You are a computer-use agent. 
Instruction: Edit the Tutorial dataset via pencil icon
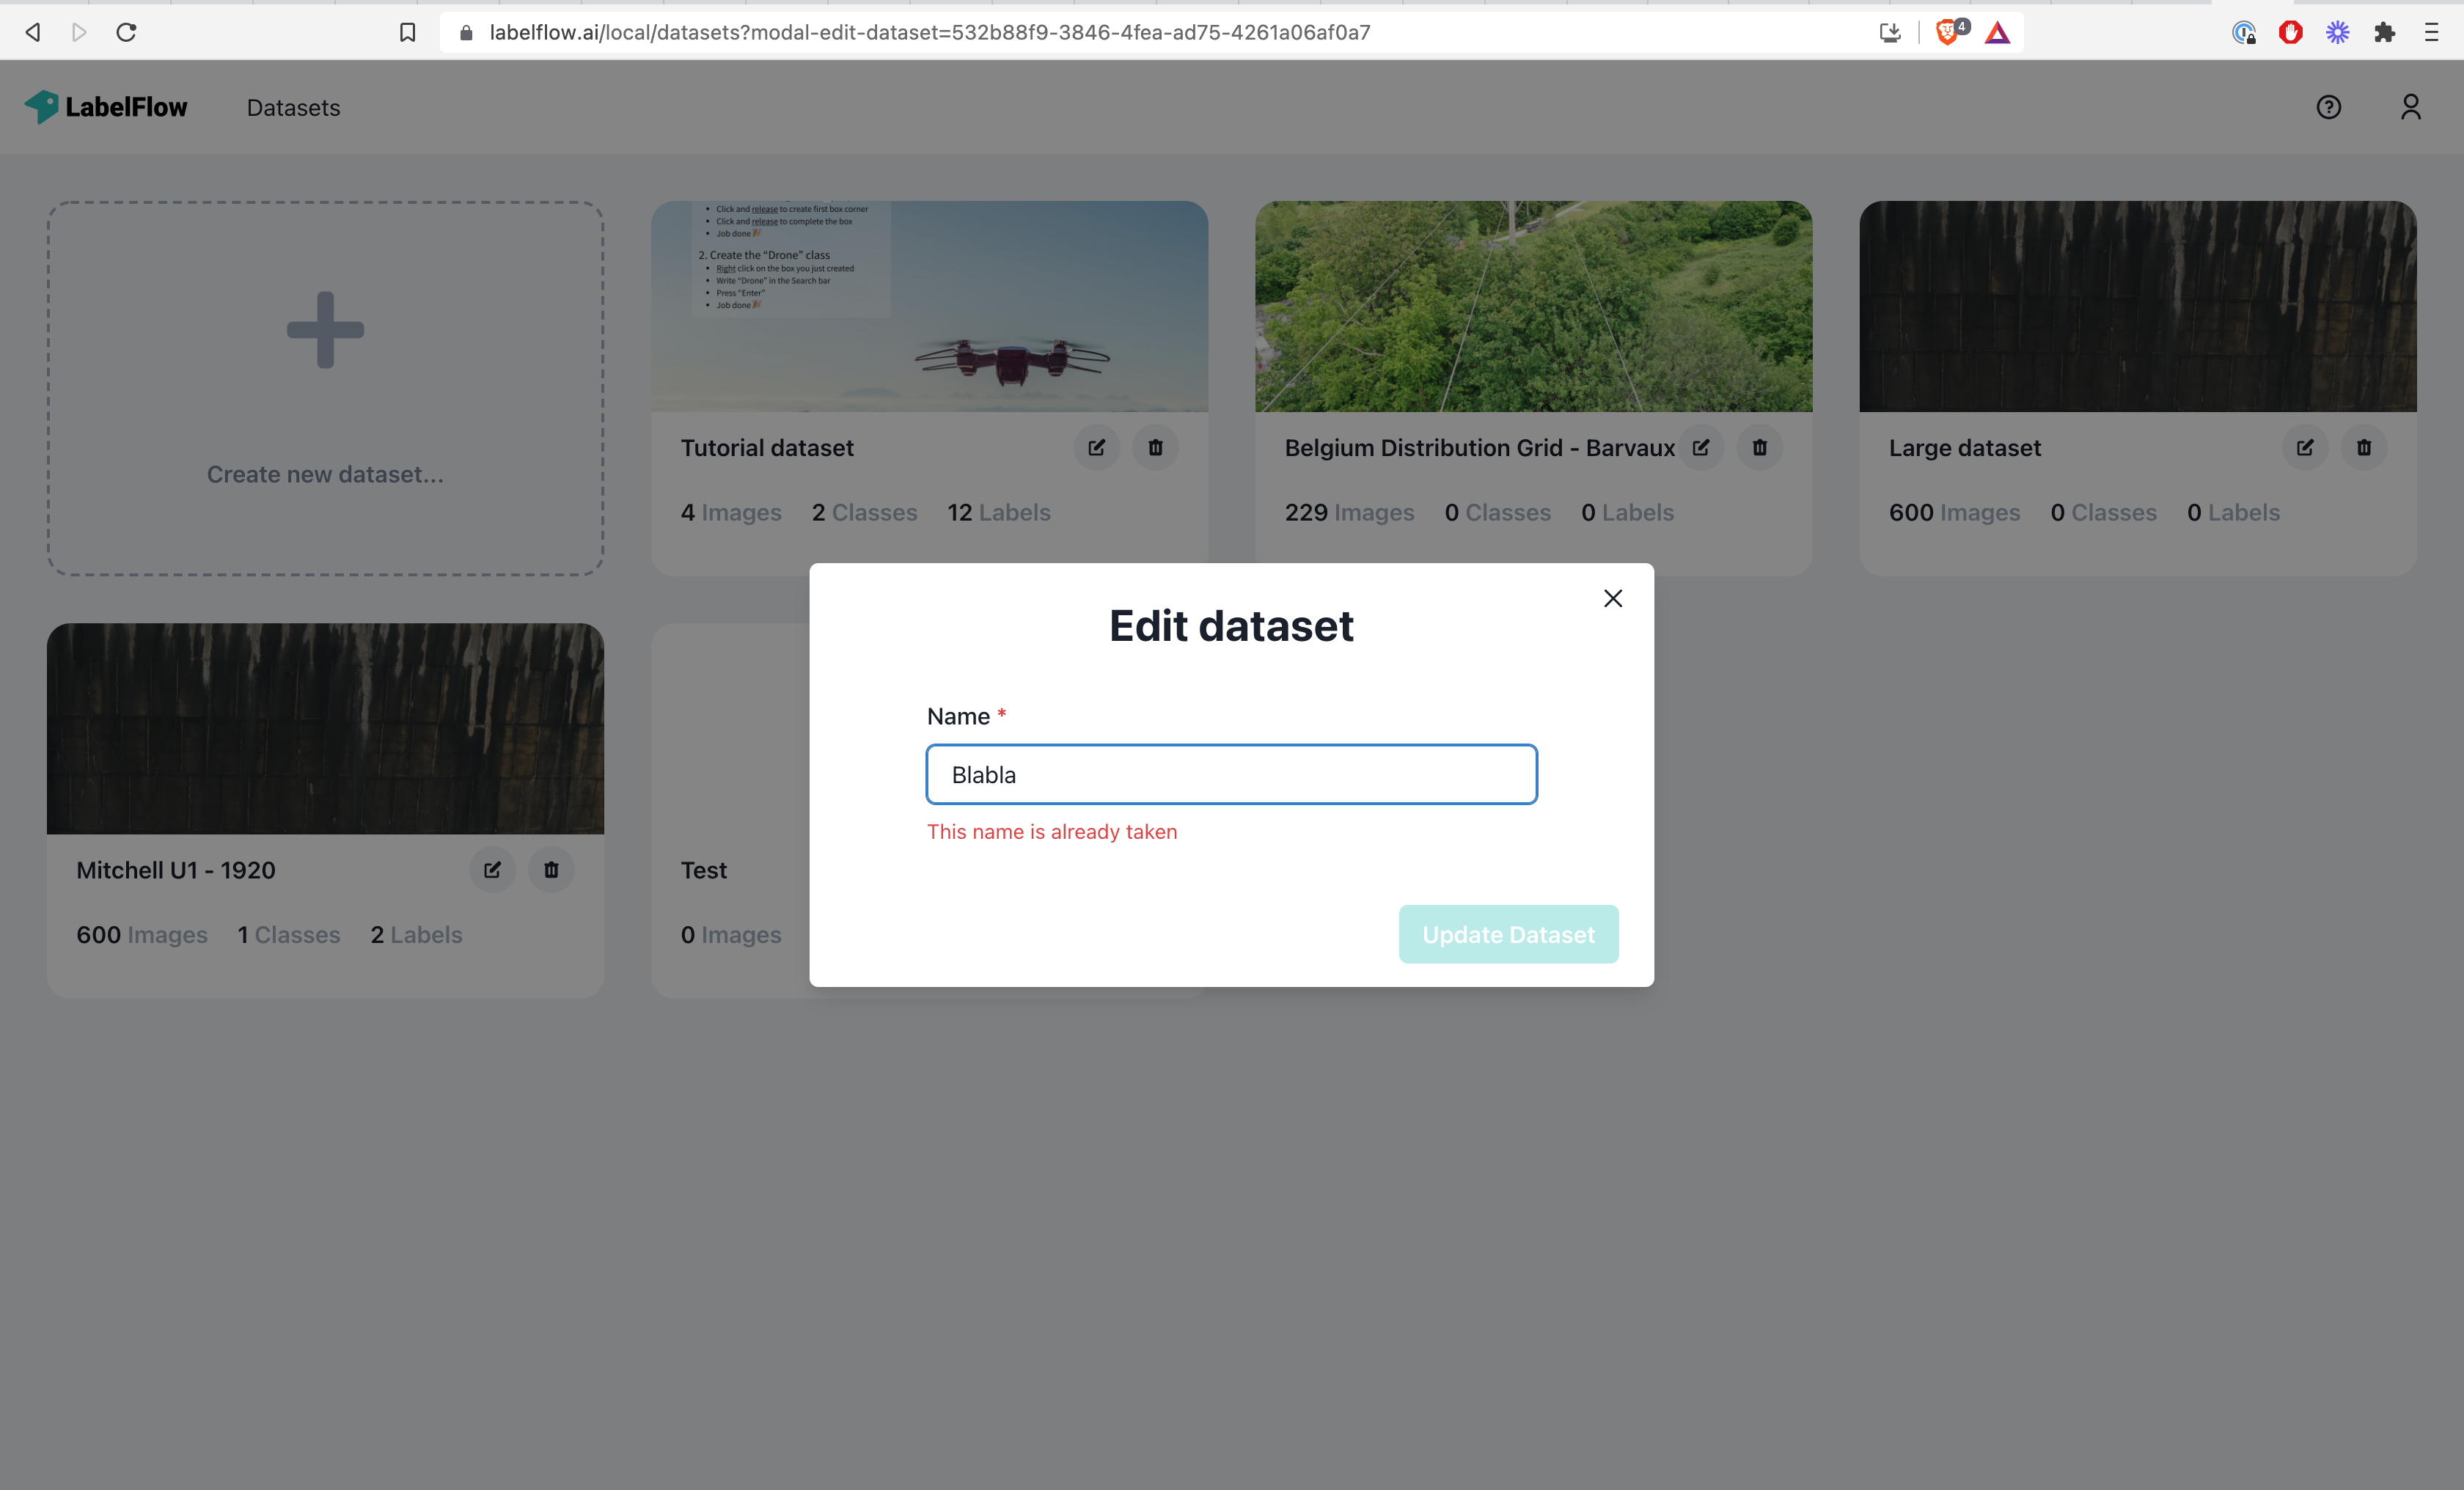1096,447
